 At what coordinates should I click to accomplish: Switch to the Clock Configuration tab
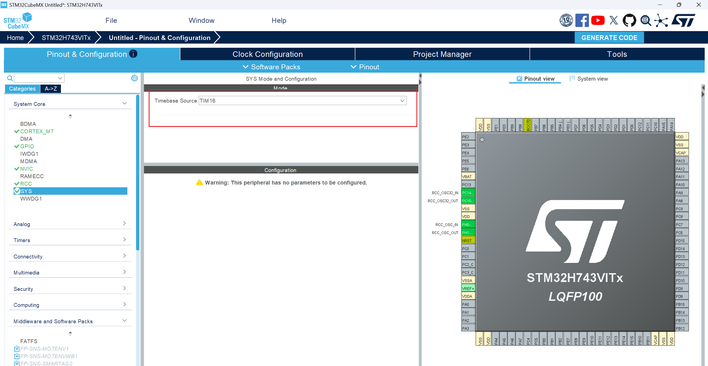click(x=267, y=54)
